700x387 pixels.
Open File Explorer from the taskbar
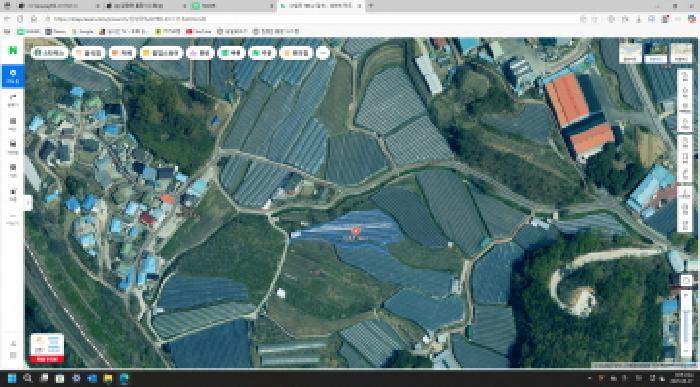(108, 379)
